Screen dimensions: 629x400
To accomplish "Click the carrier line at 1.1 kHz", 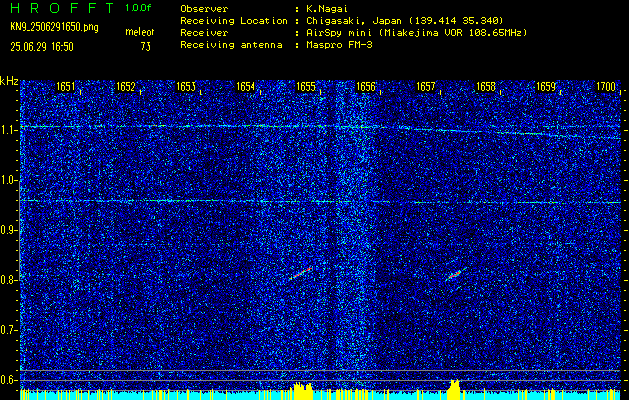I will click(x=321, y=130).
